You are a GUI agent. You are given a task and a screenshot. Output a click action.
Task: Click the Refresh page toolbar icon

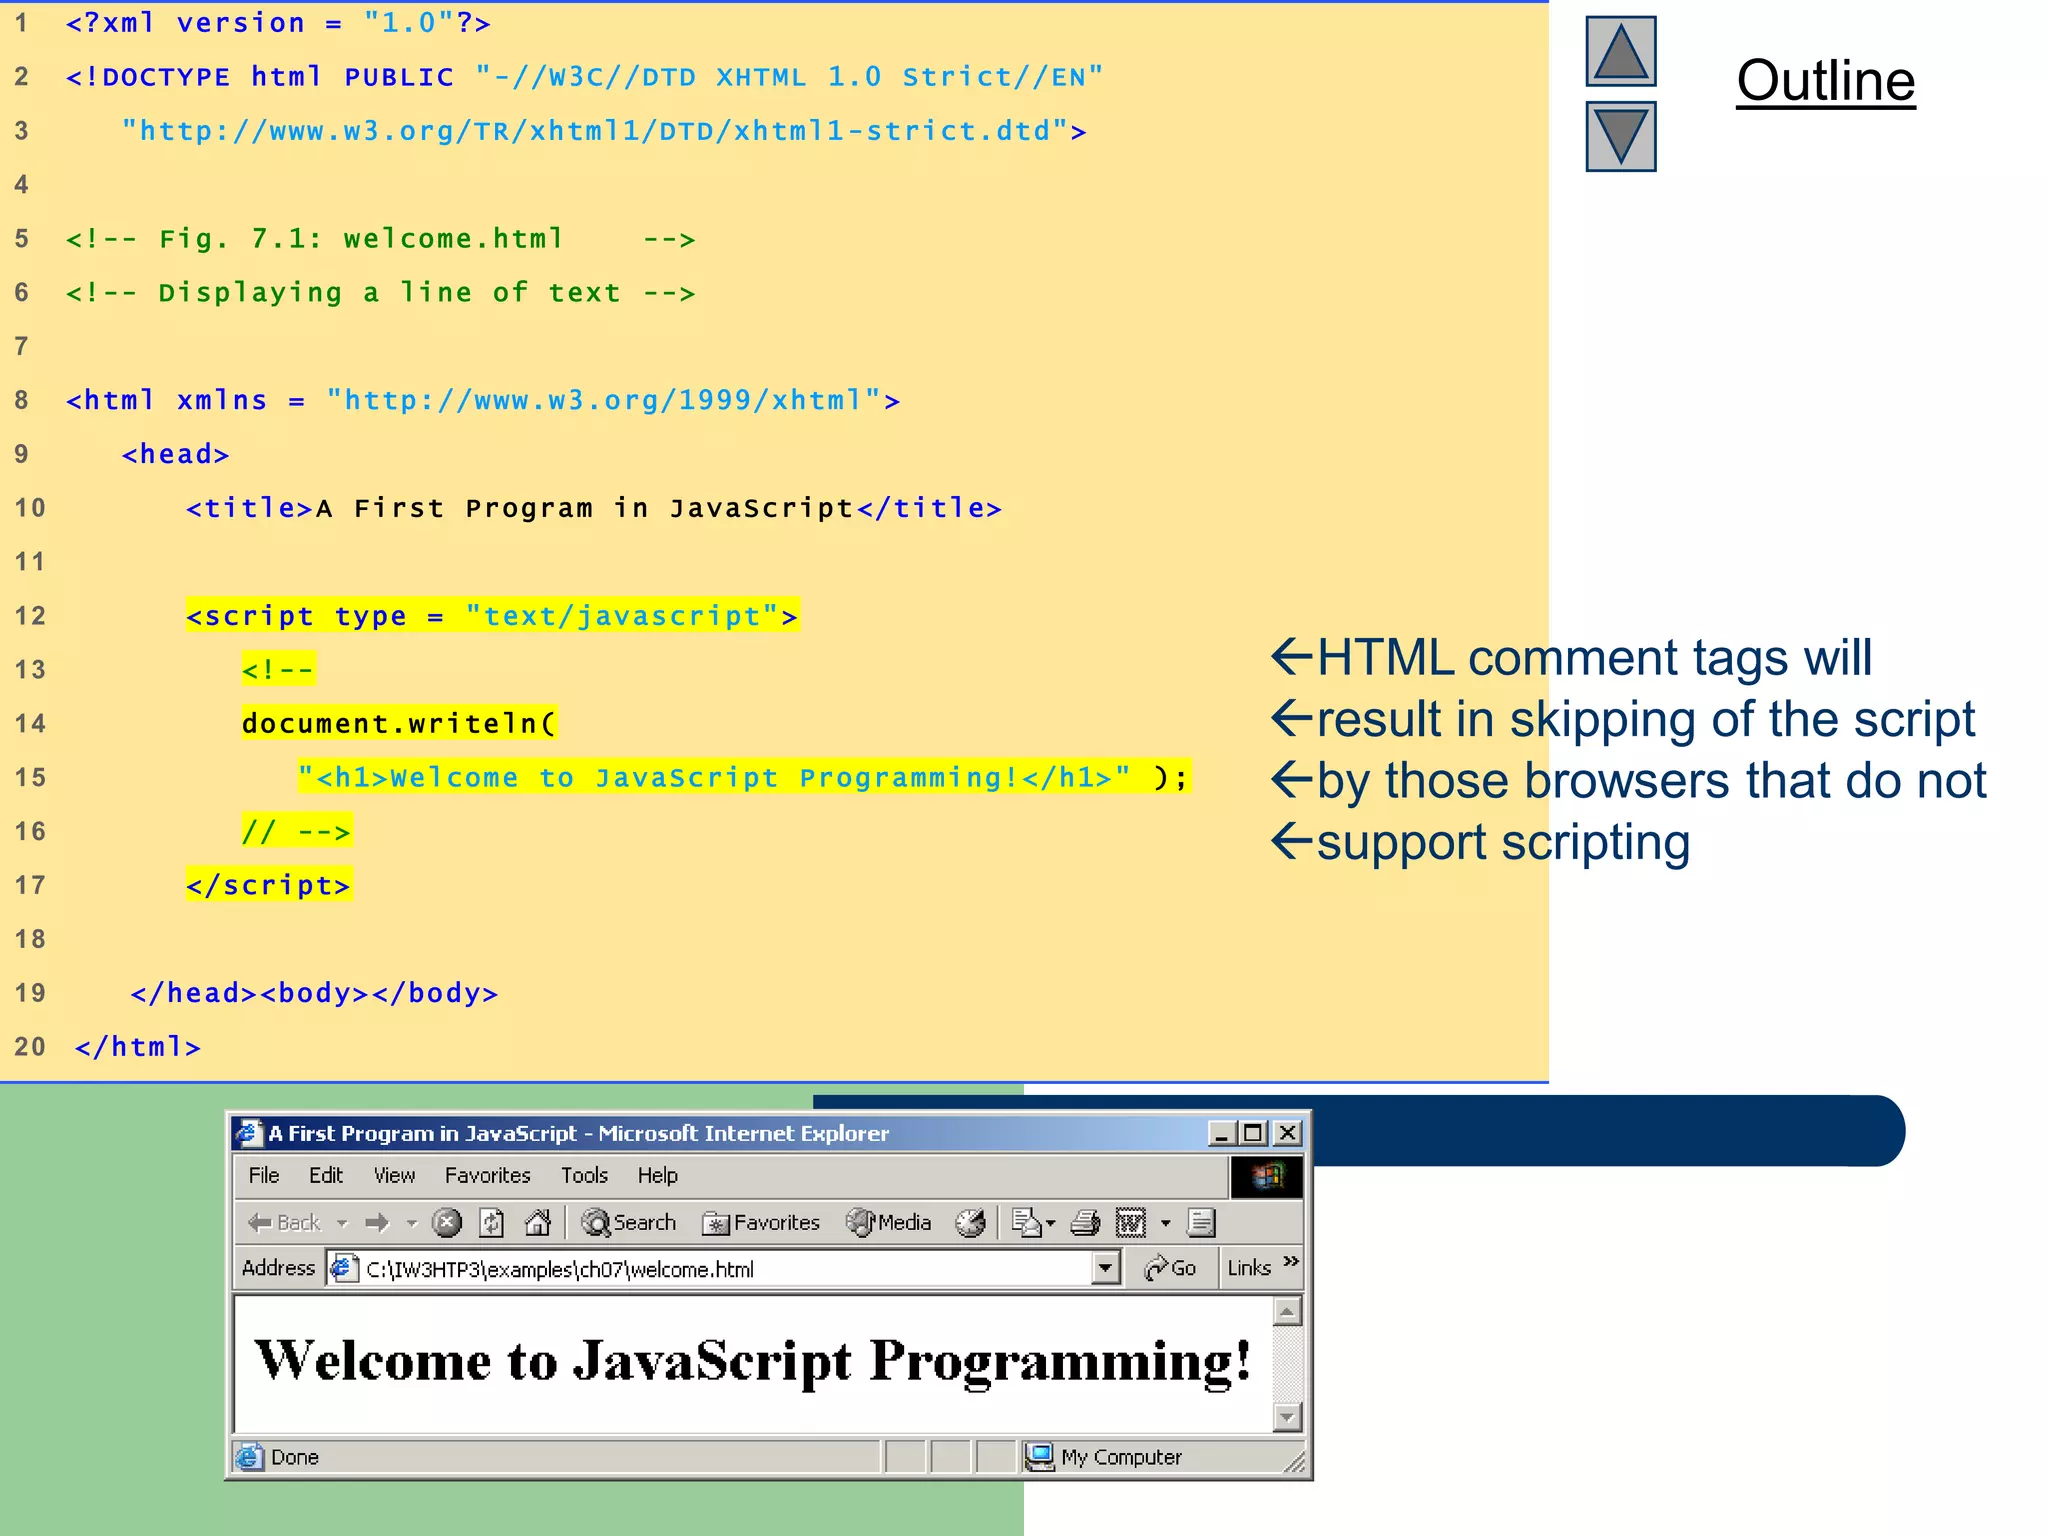[492, 1222]
